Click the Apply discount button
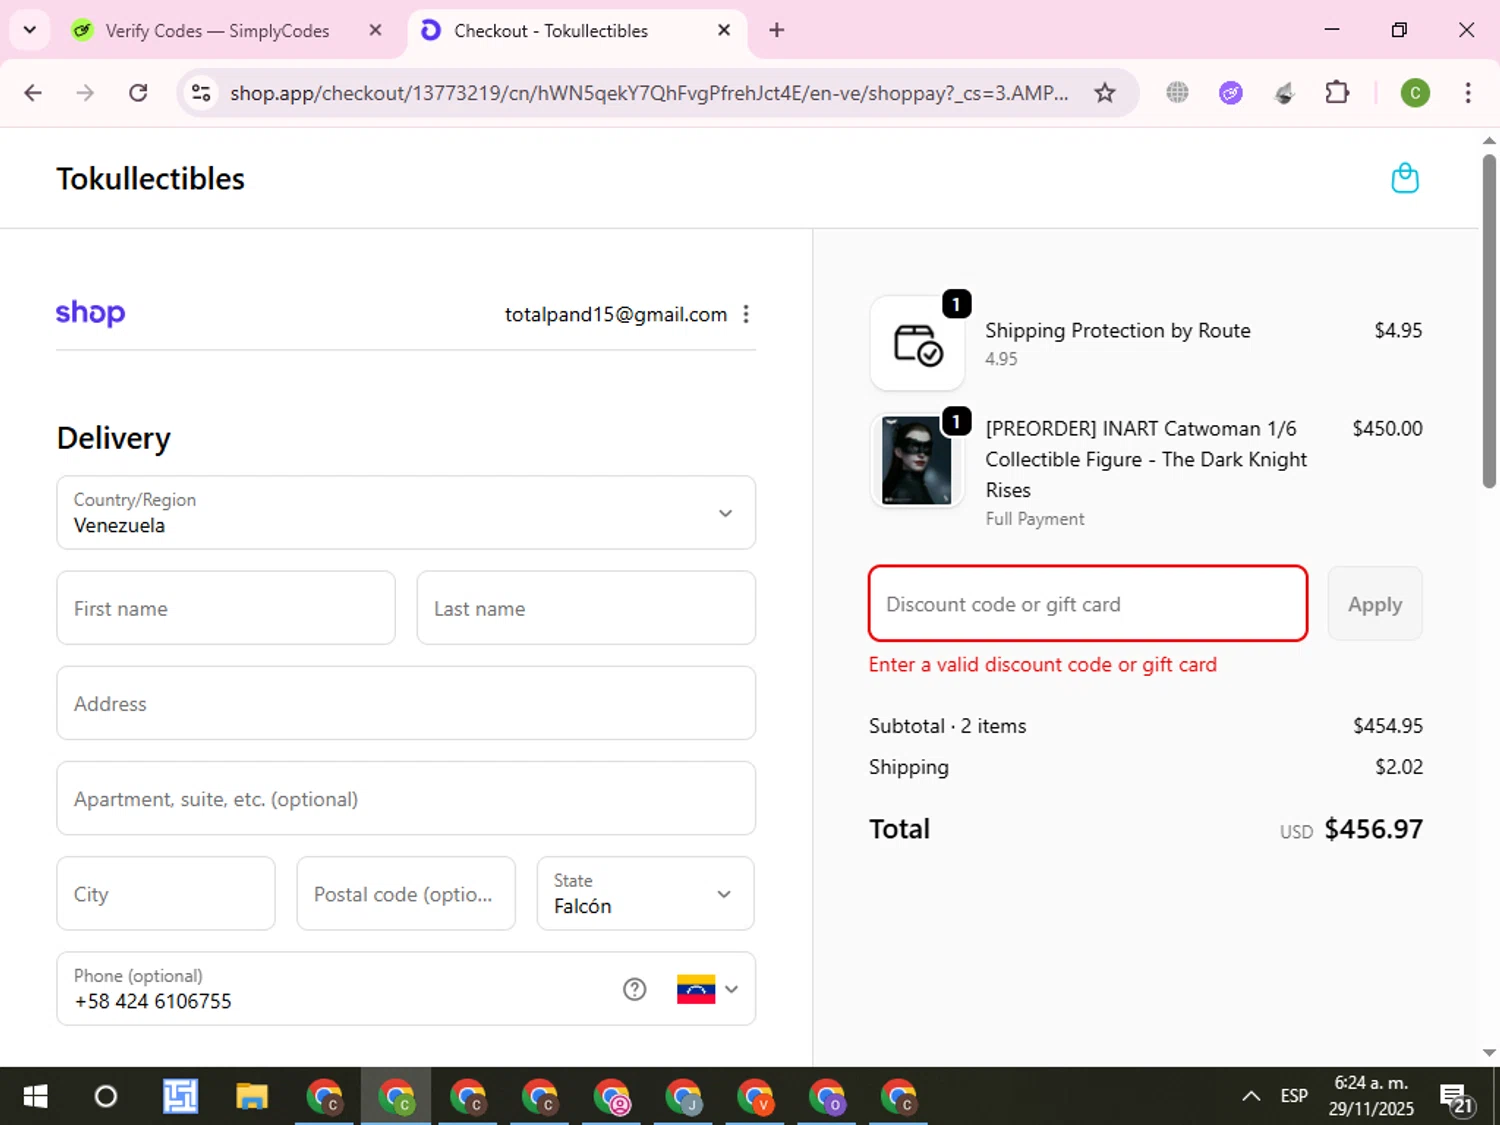The width and height of the screenshot is (1500, 1125). coord(1375,604)
